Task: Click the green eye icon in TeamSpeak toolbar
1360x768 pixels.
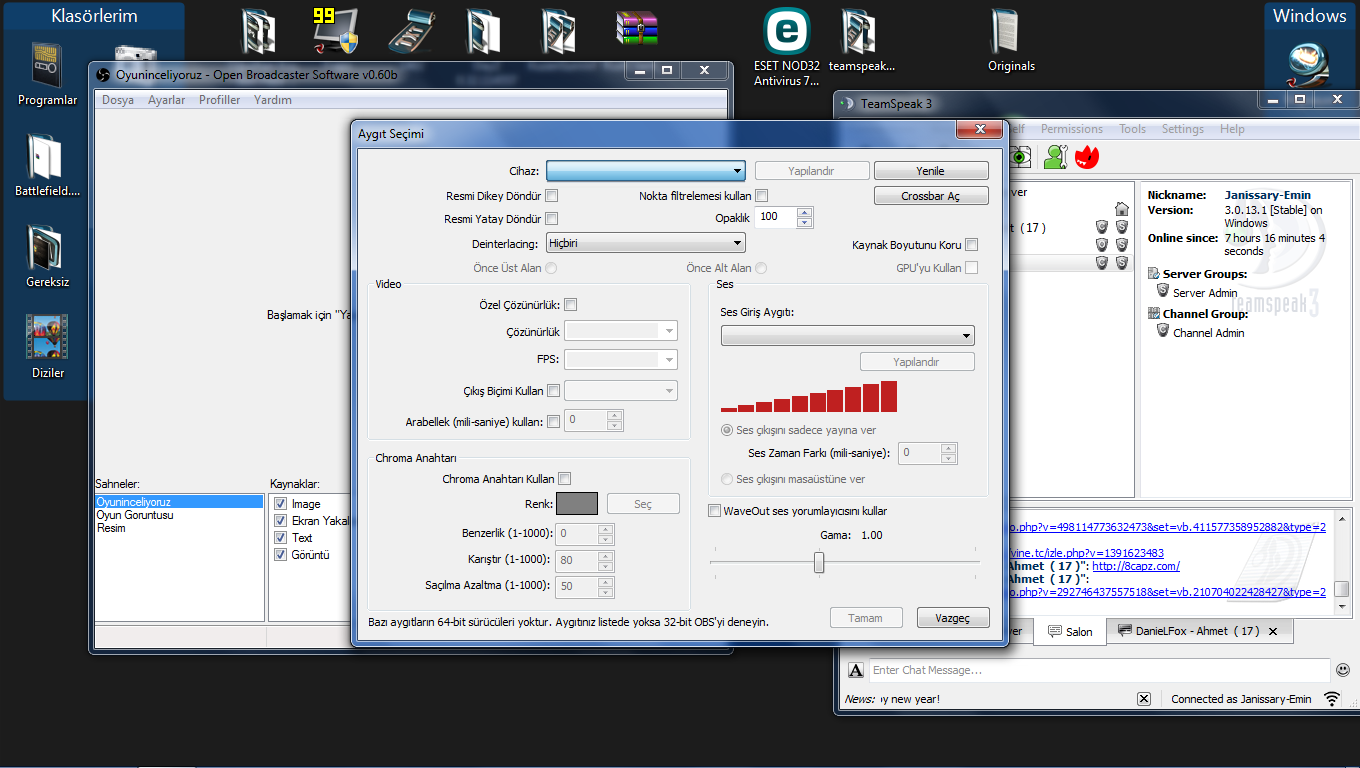Action: coord(1020,156)
